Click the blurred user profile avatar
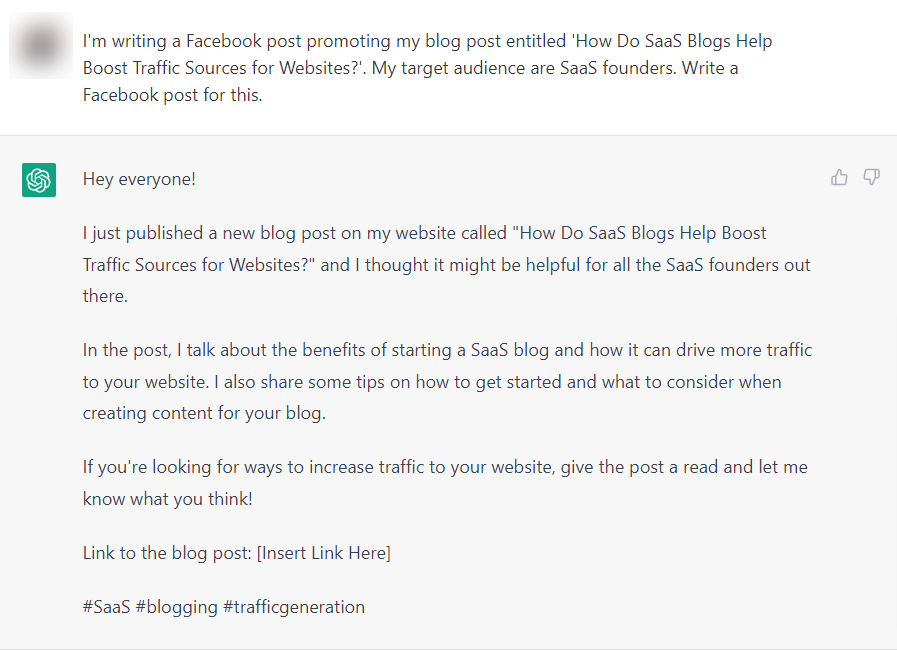Image resolution: width=897 pixels, height=650 pixels. (x=40, y=45)
